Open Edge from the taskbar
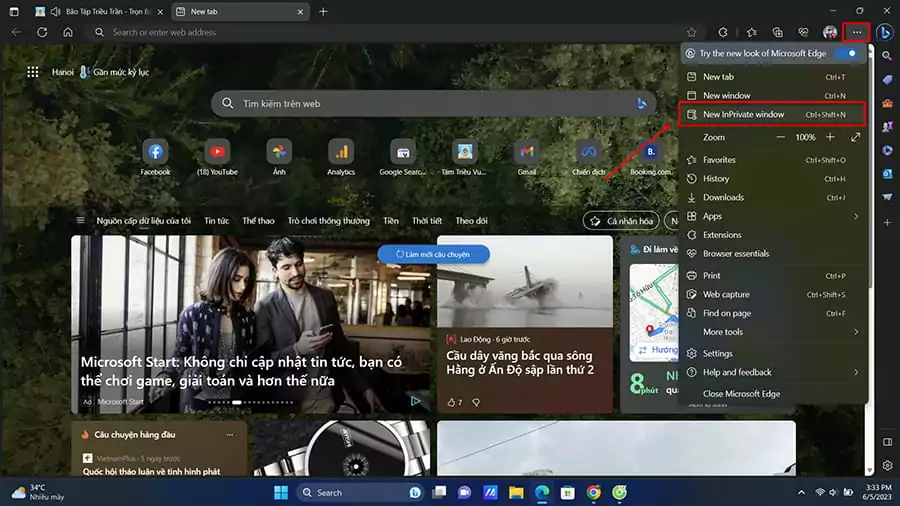This screenshot has width=900, height=506. tap(541, 492)
